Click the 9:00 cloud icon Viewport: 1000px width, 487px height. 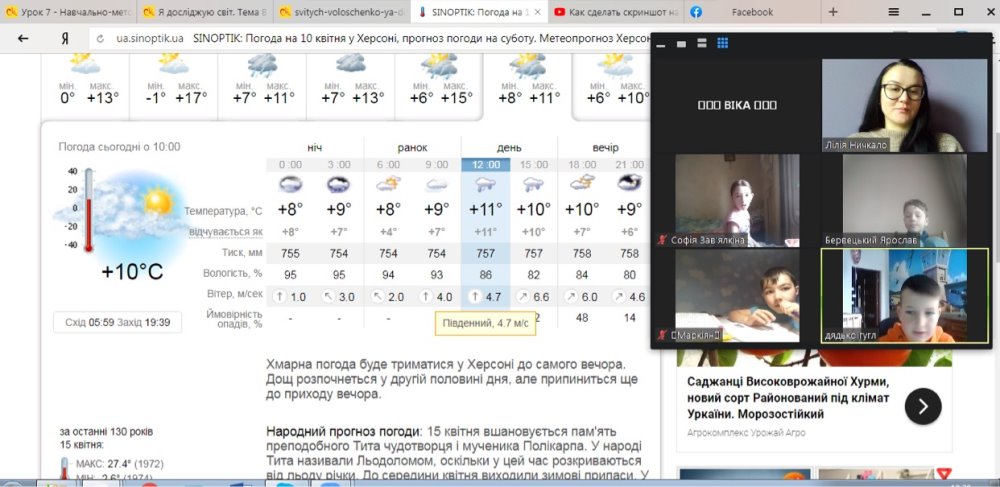436,184
